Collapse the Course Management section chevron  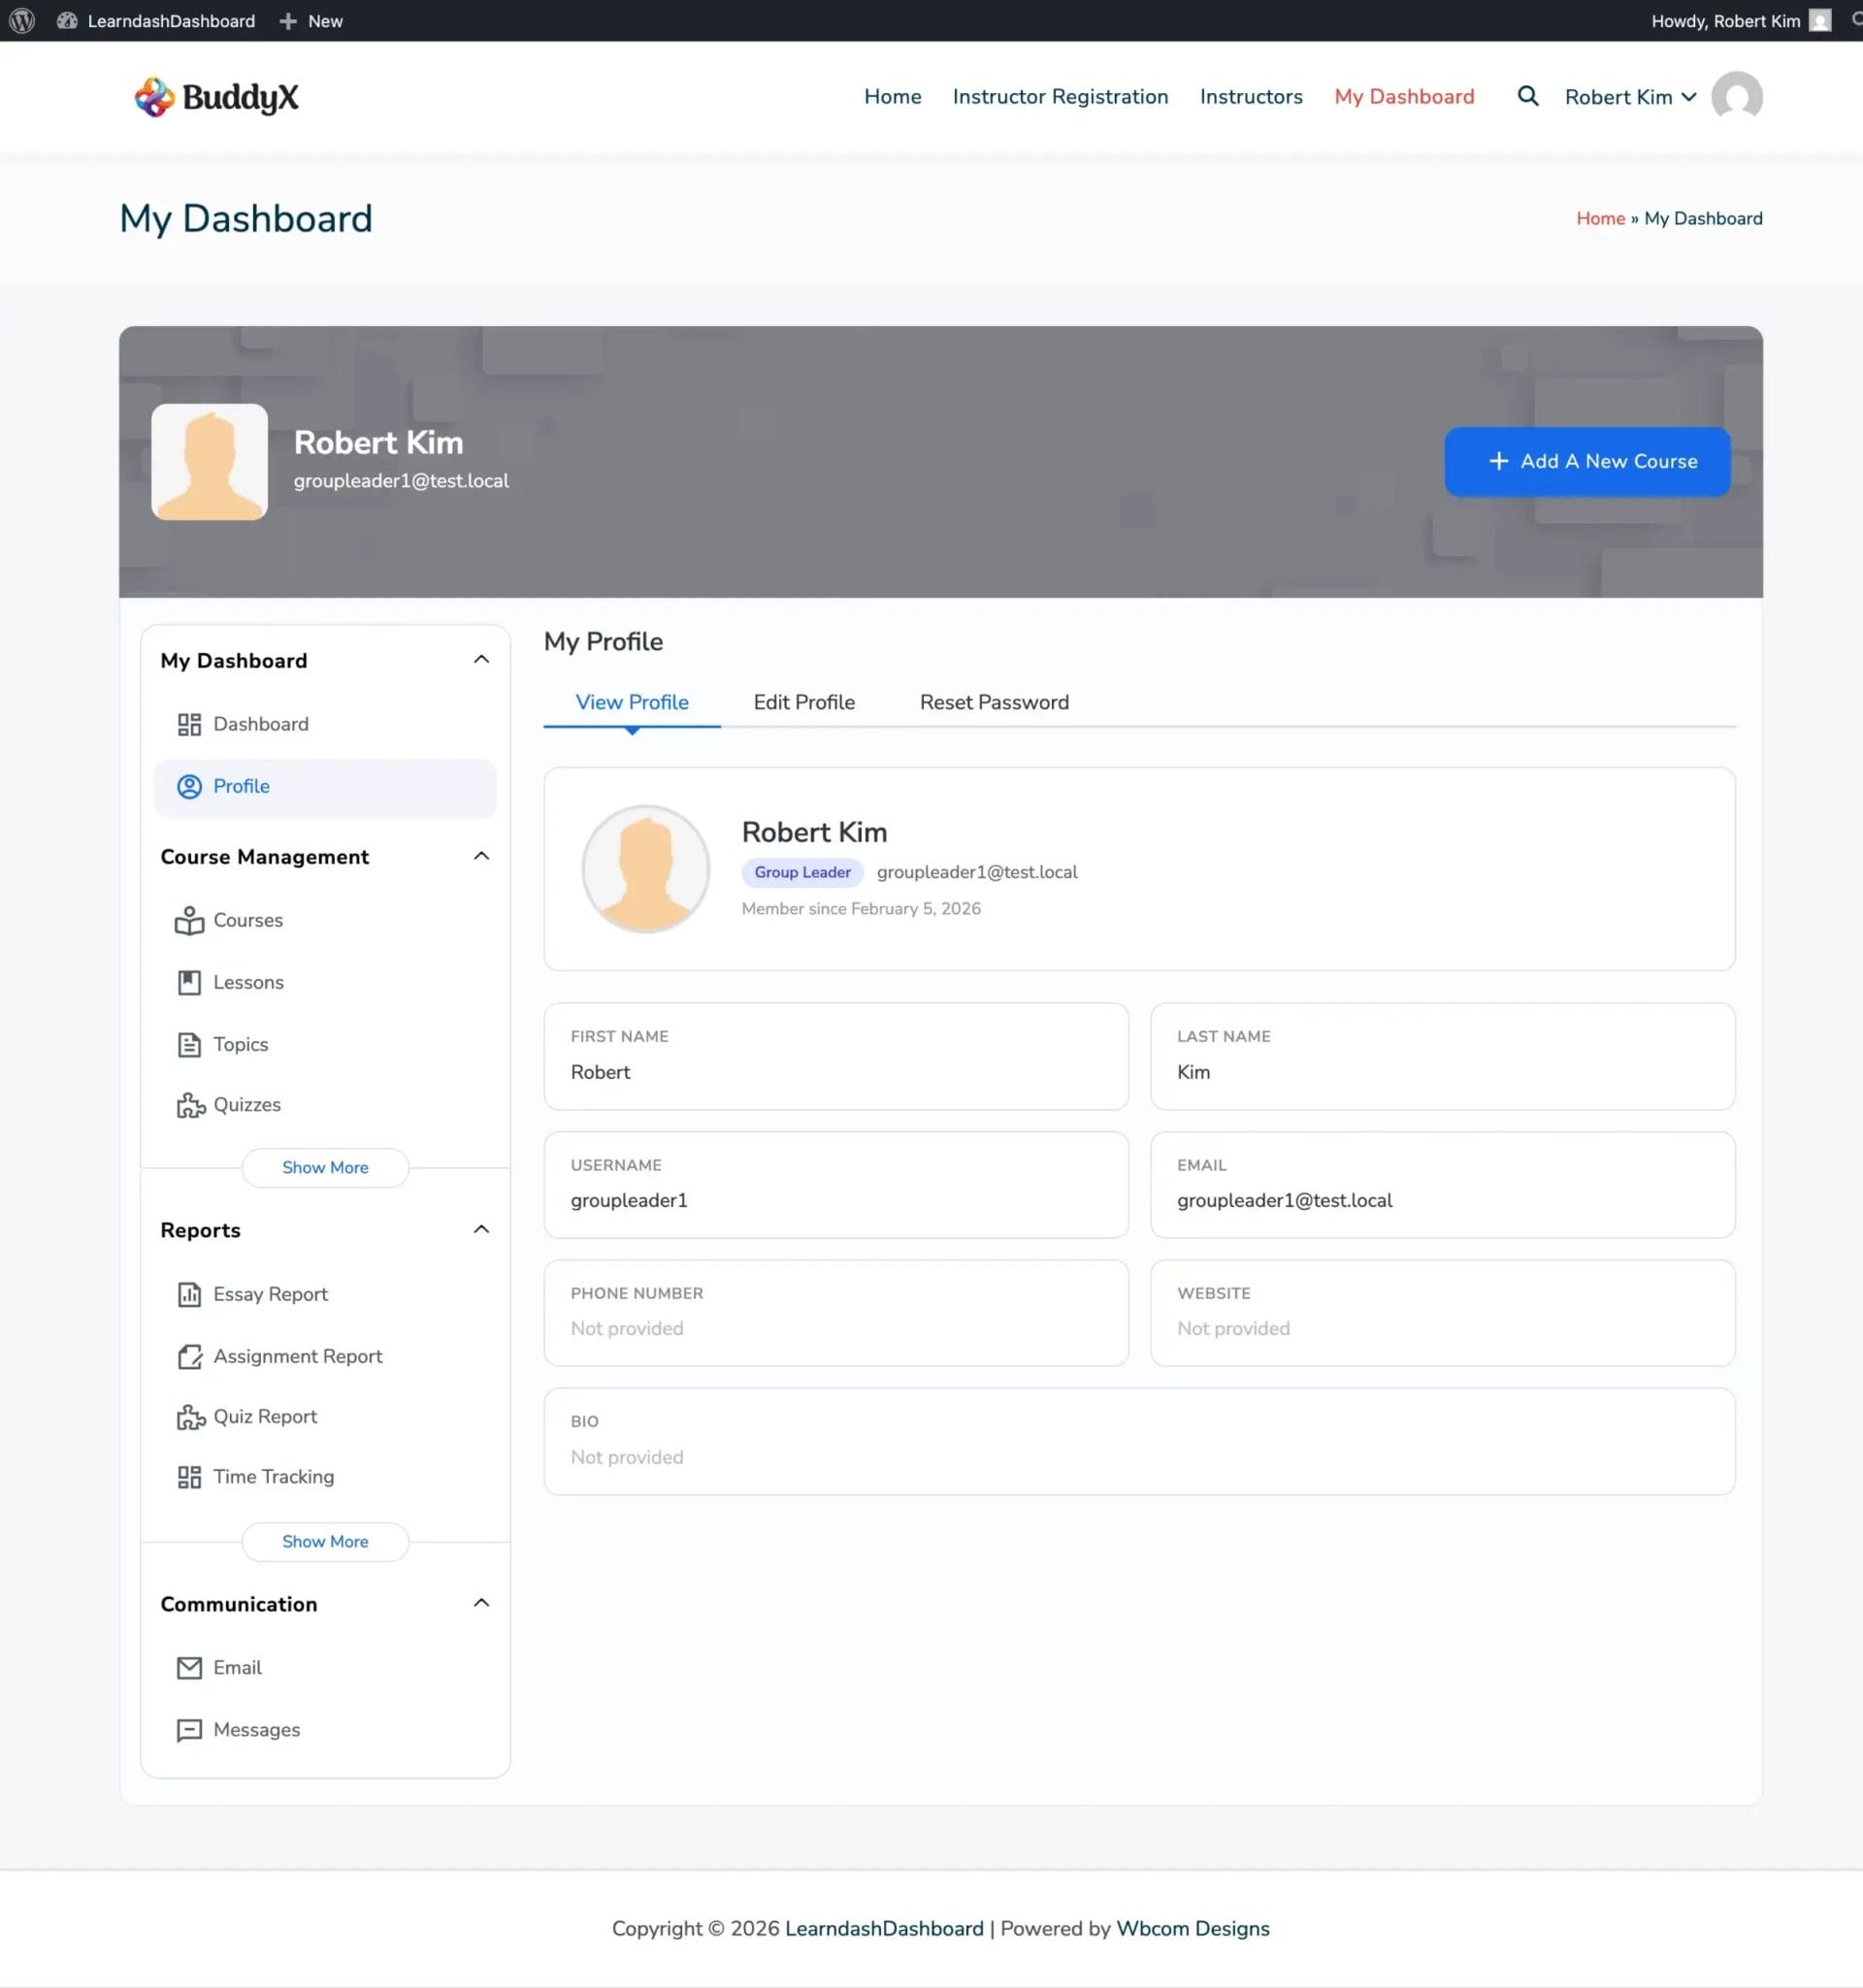(481, 856)
